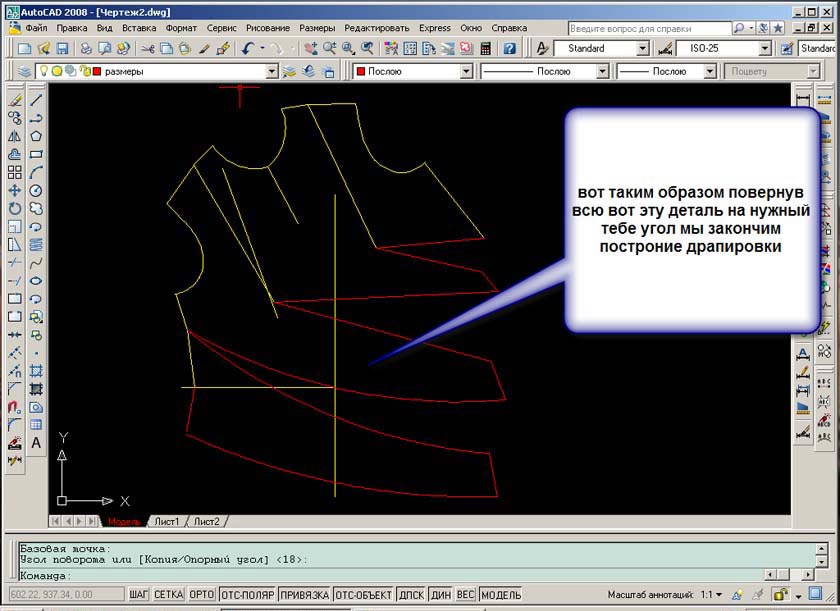840x611 pixels.
Task: Click the Undo arrow icon
Action: (248, 48)
